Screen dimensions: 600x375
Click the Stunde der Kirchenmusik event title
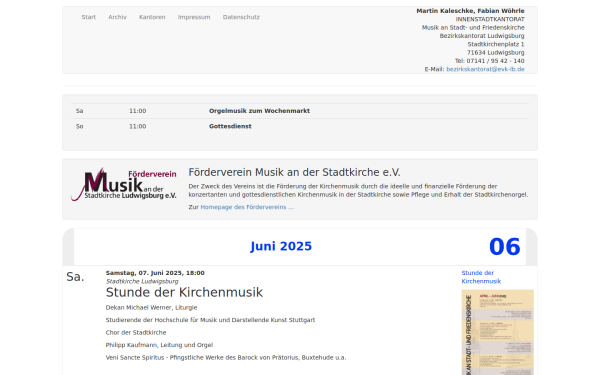tap(184, 292)
